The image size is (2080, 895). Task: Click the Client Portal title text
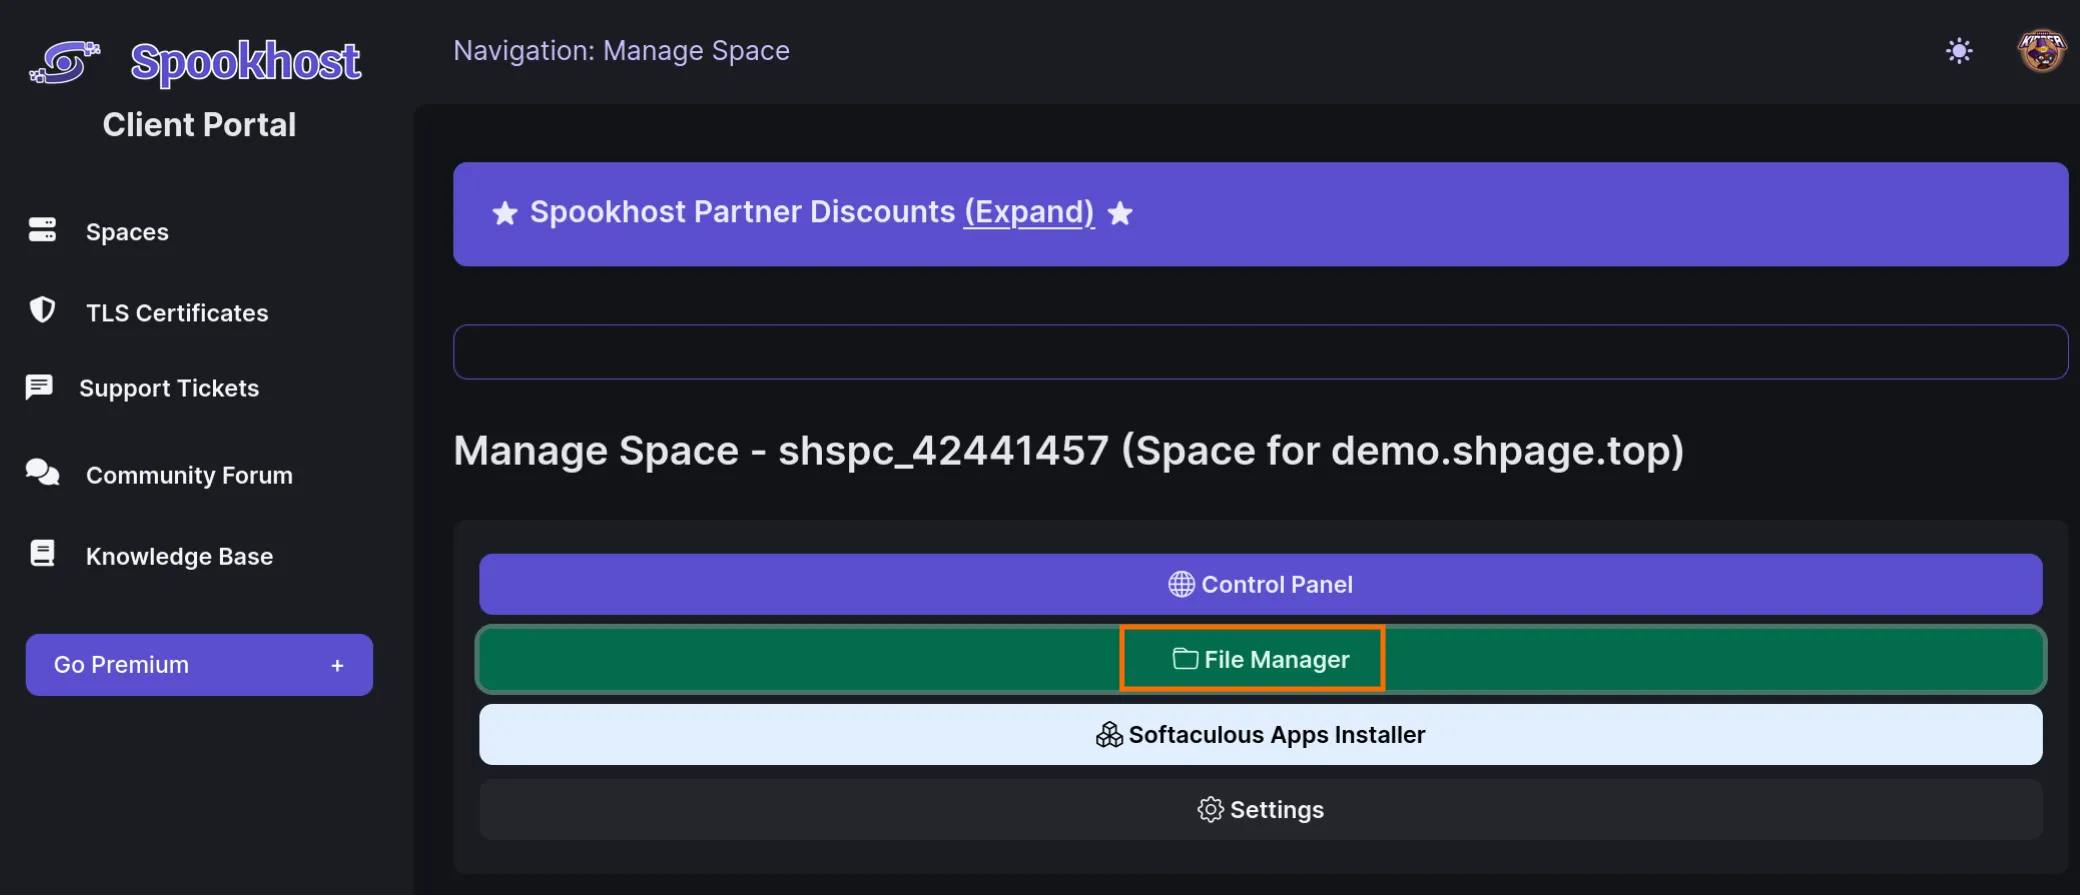pyautogui.click(x=199, y=125)
